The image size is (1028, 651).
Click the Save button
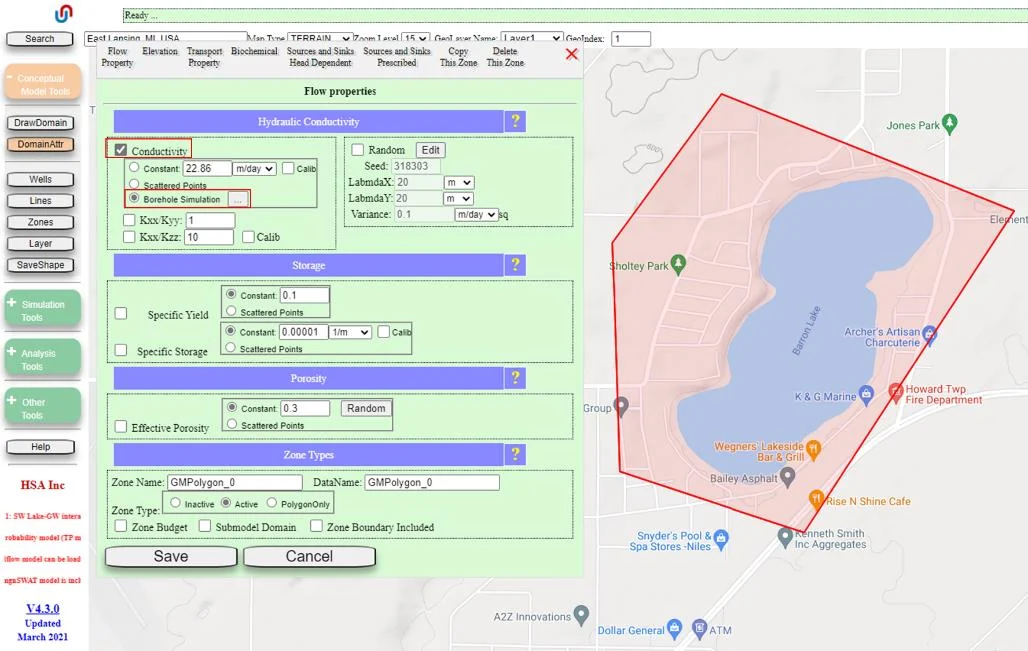(171, 556)
